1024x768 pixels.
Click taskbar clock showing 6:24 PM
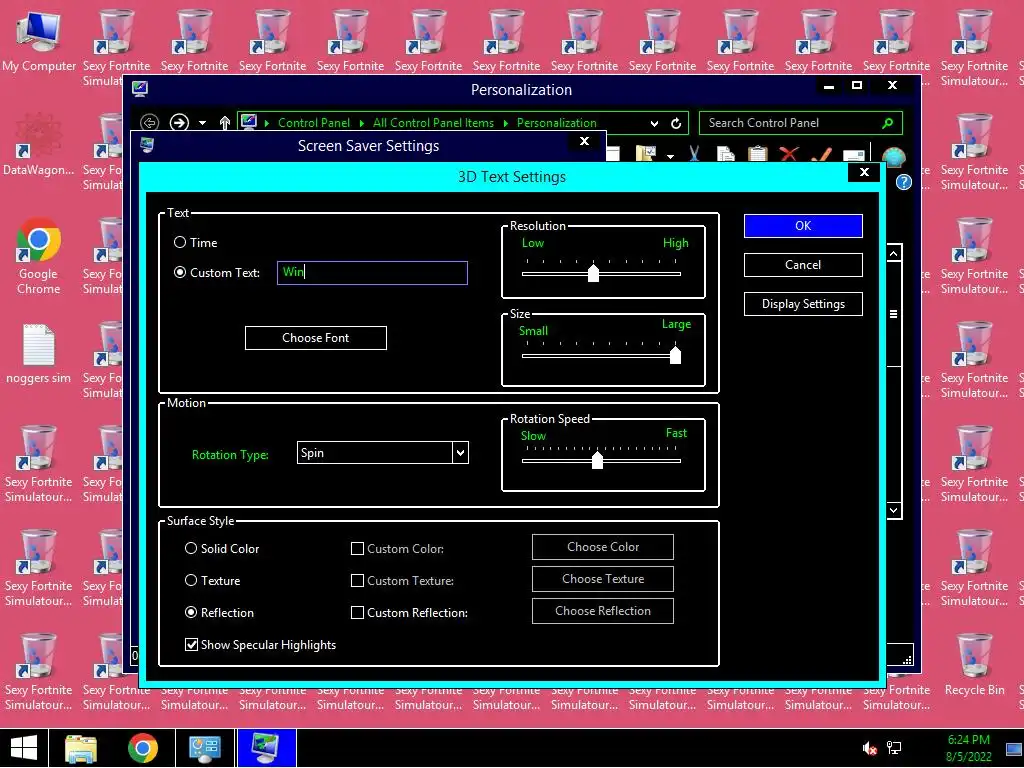coord(969,748)
